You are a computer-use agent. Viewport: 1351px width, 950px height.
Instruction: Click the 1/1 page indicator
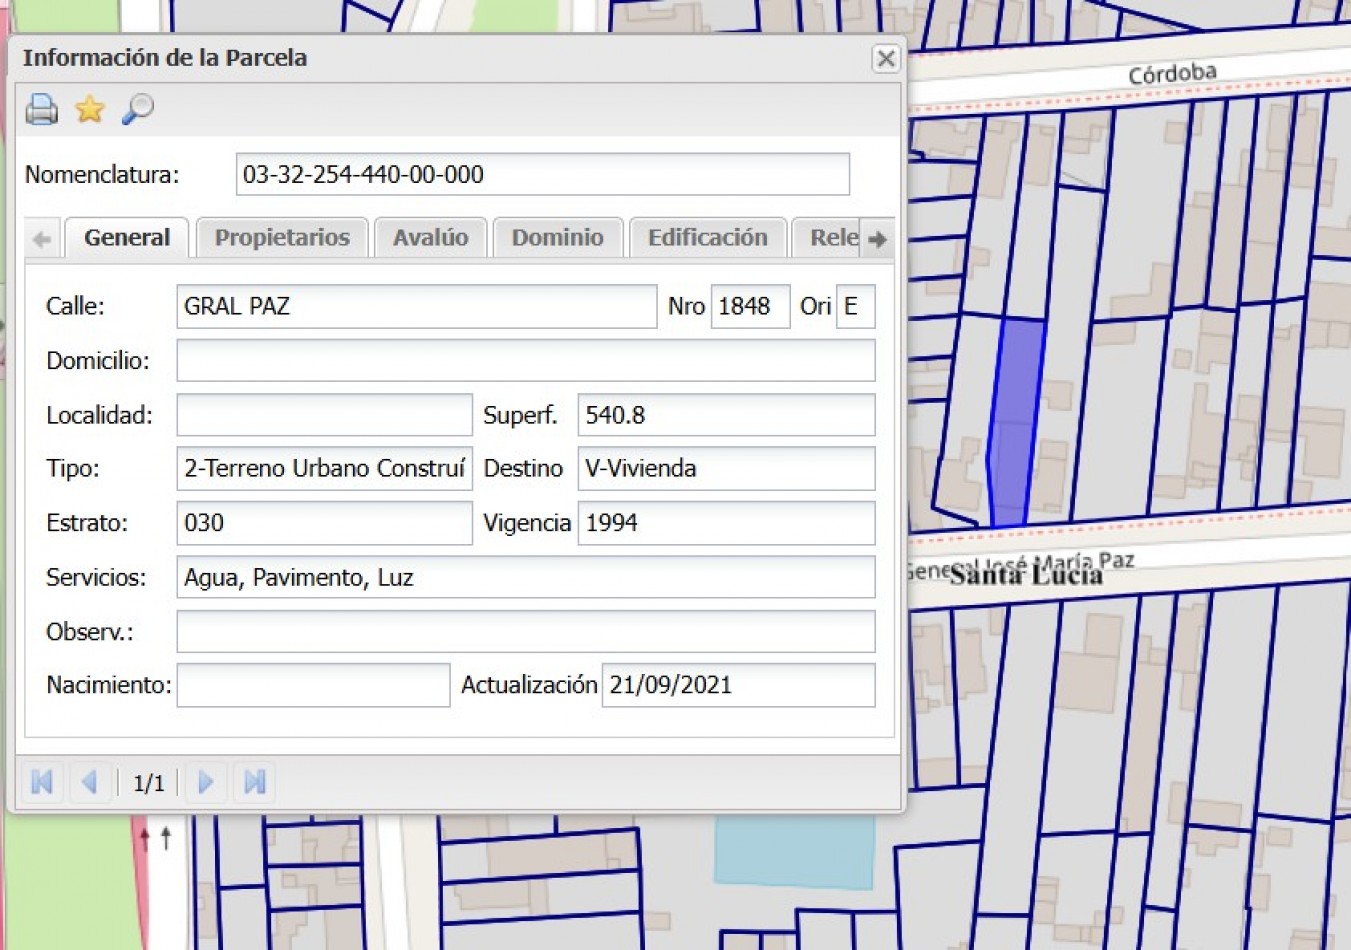coord(149,783)
